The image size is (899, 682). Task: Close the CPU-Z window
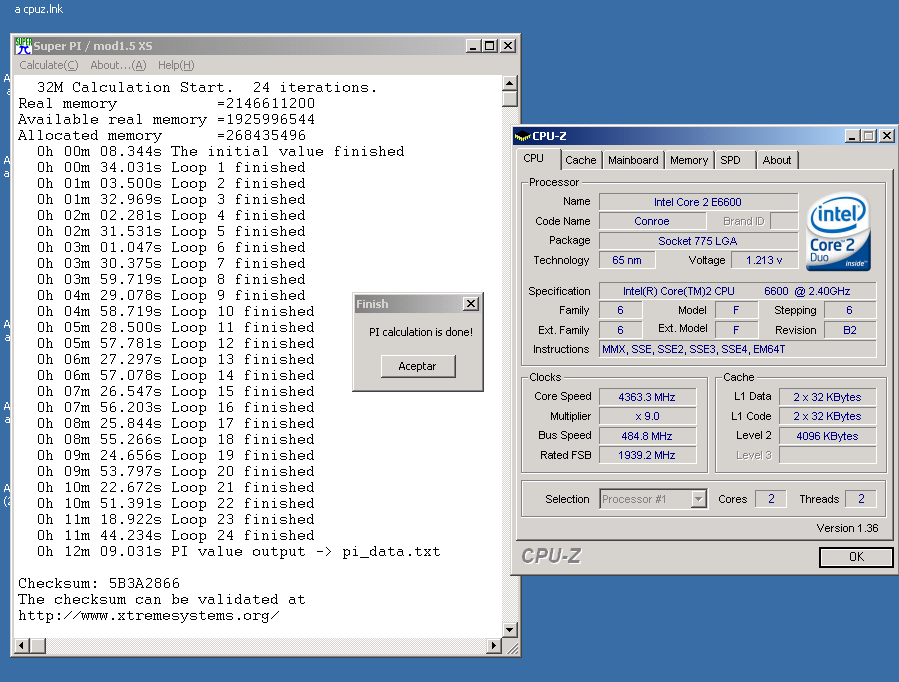tap(886, 136)
